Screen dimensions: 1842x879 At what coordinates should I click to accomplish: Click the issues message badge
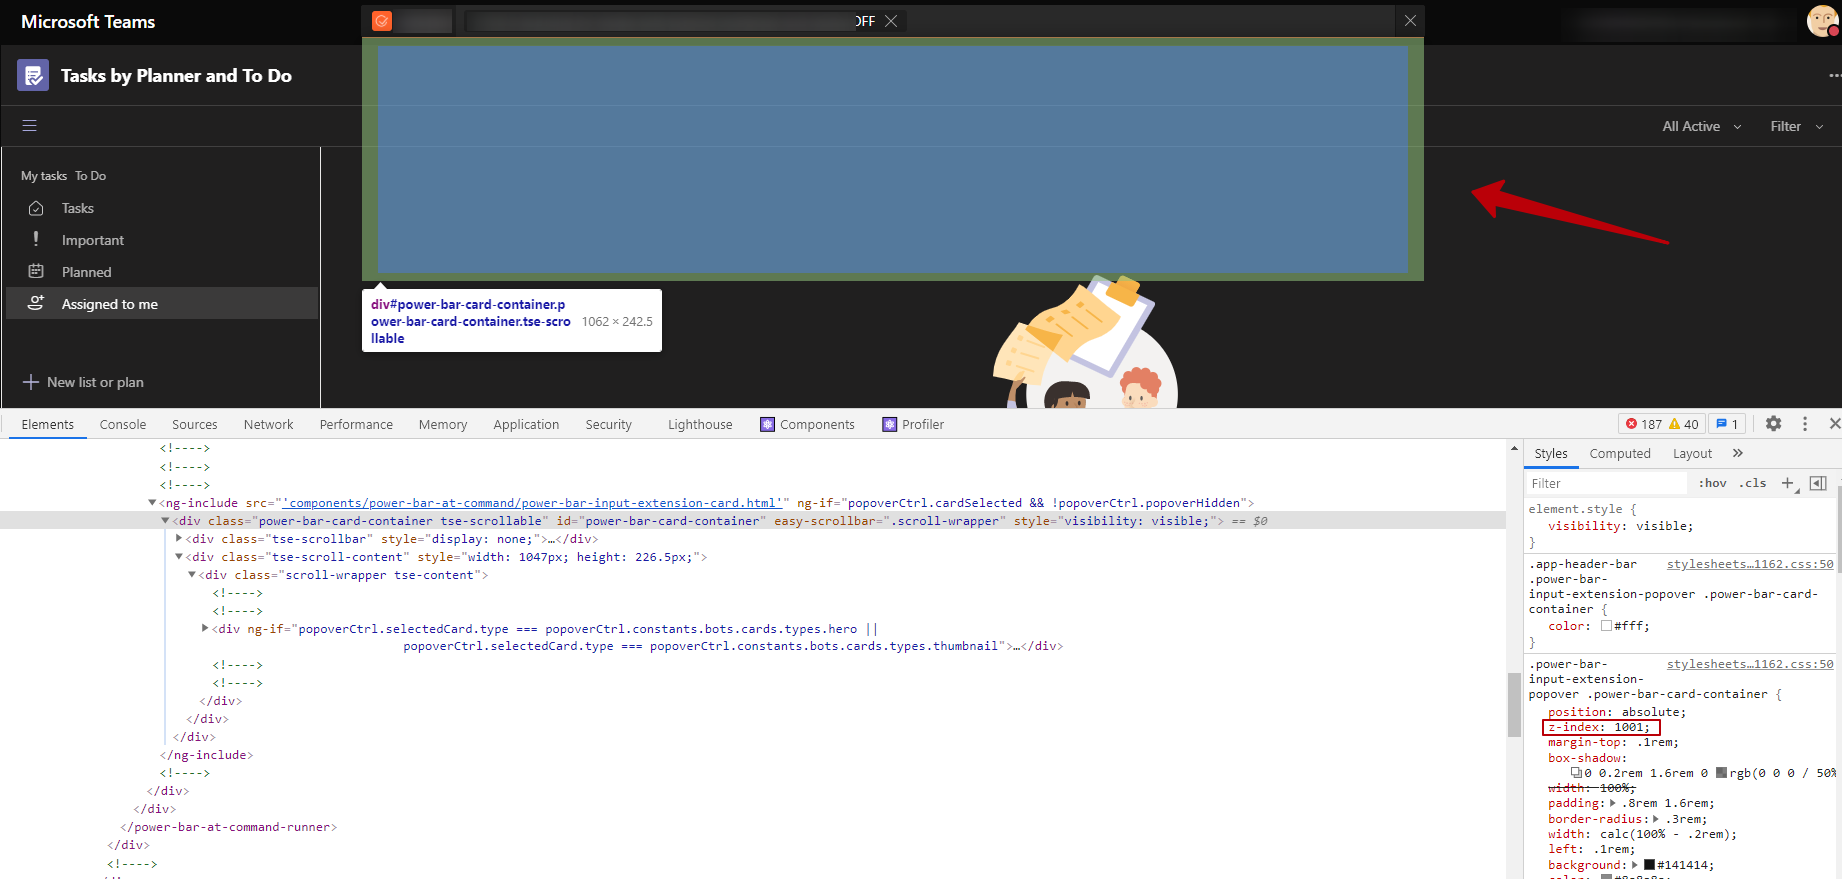(1727, 424)
